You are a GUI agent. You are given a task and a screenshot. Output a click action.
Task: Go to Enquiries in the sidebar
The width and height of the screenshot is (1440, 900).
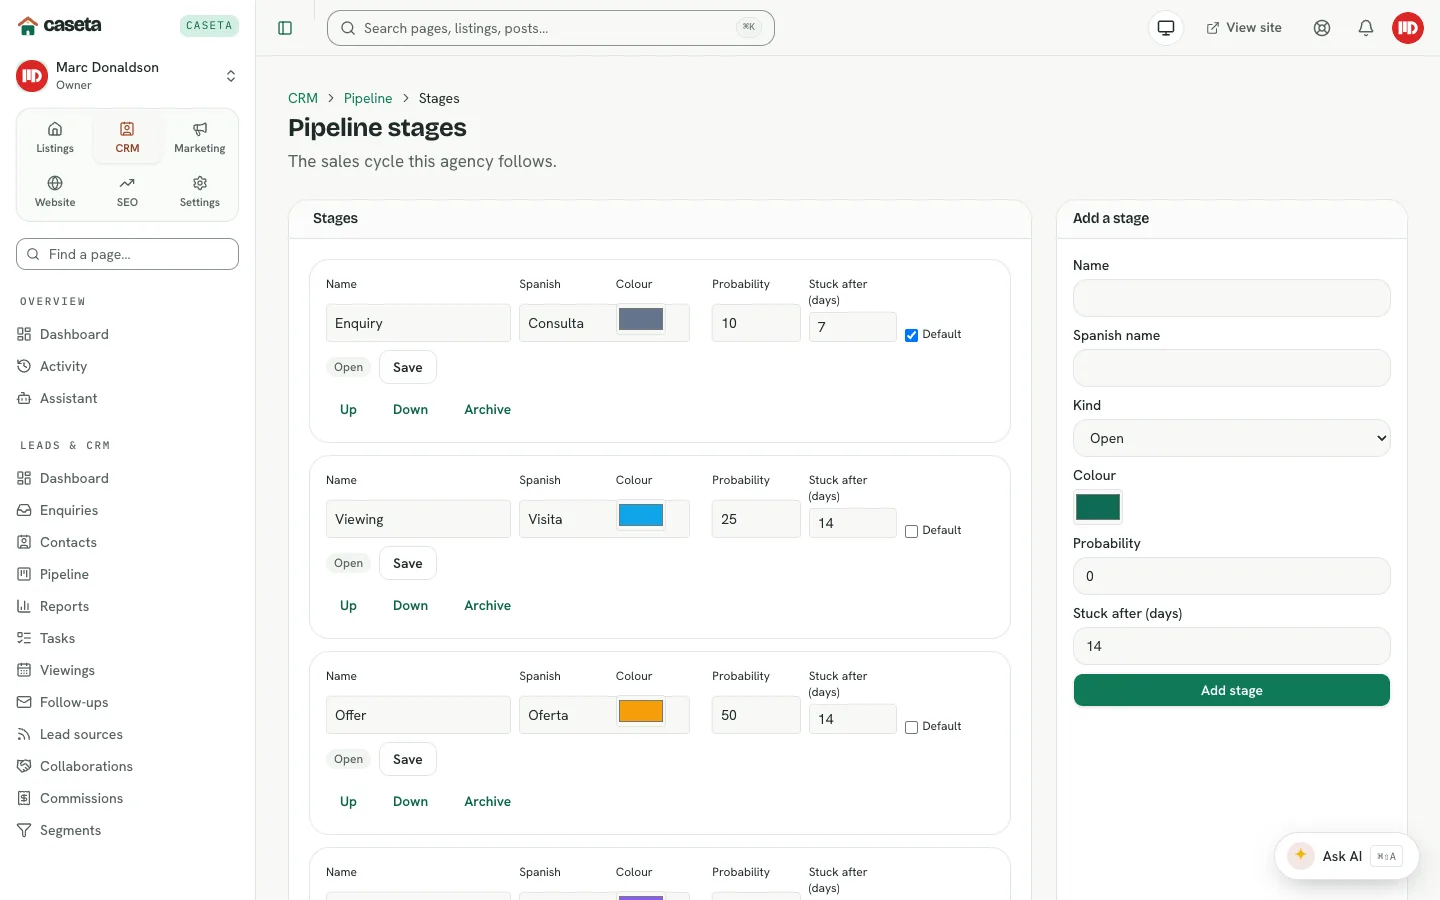click(127, 510)
